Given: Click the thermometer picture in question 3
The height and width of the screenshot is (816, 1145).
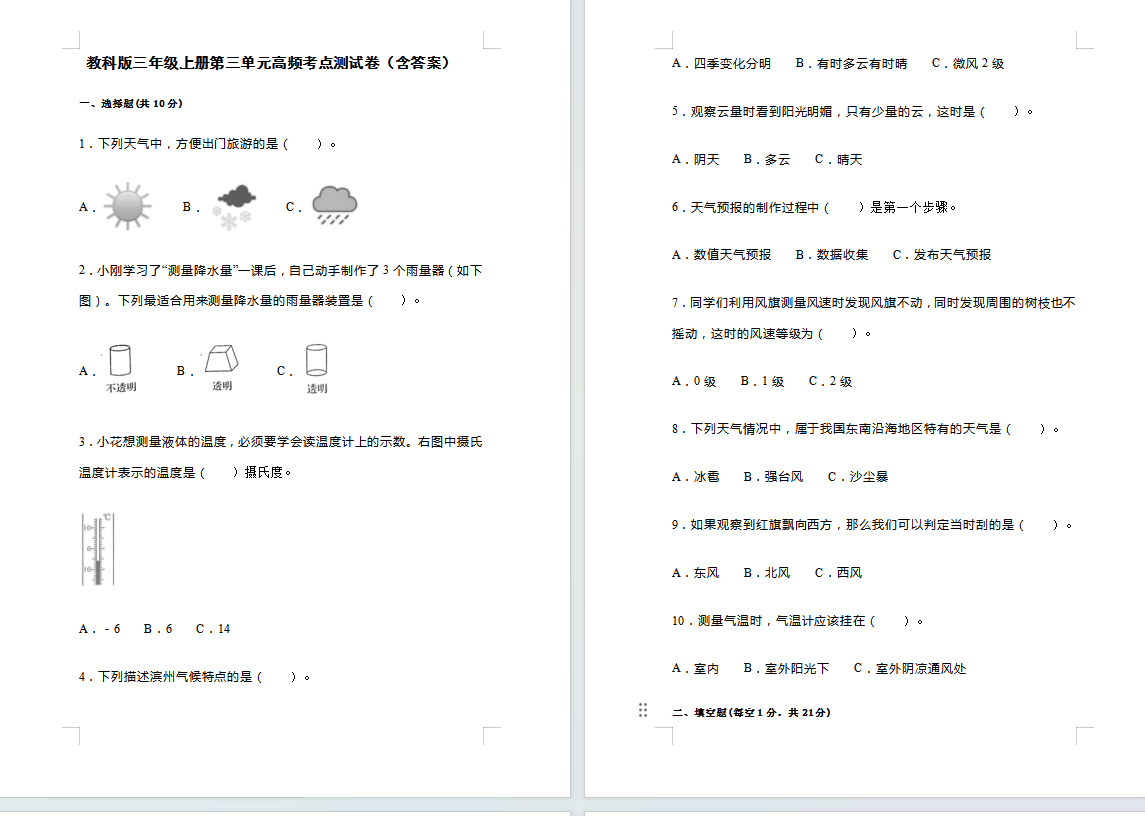Looking at the screenshot, I should click(x=98, y=549).
